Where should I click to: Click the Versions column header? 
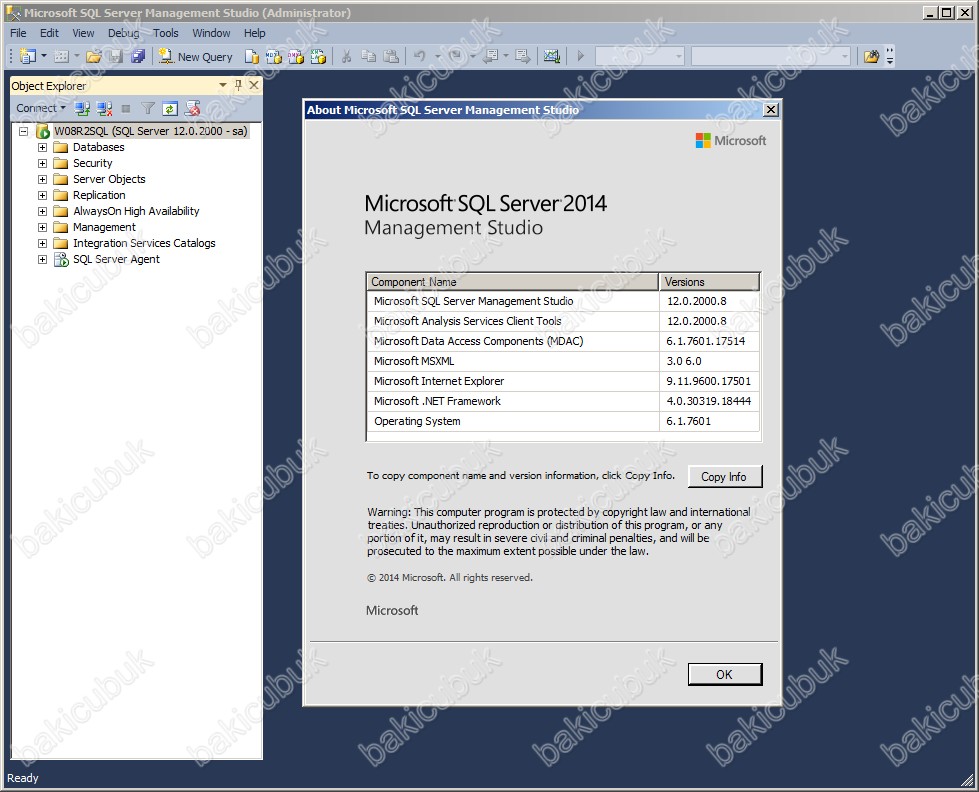coord(709,282)
